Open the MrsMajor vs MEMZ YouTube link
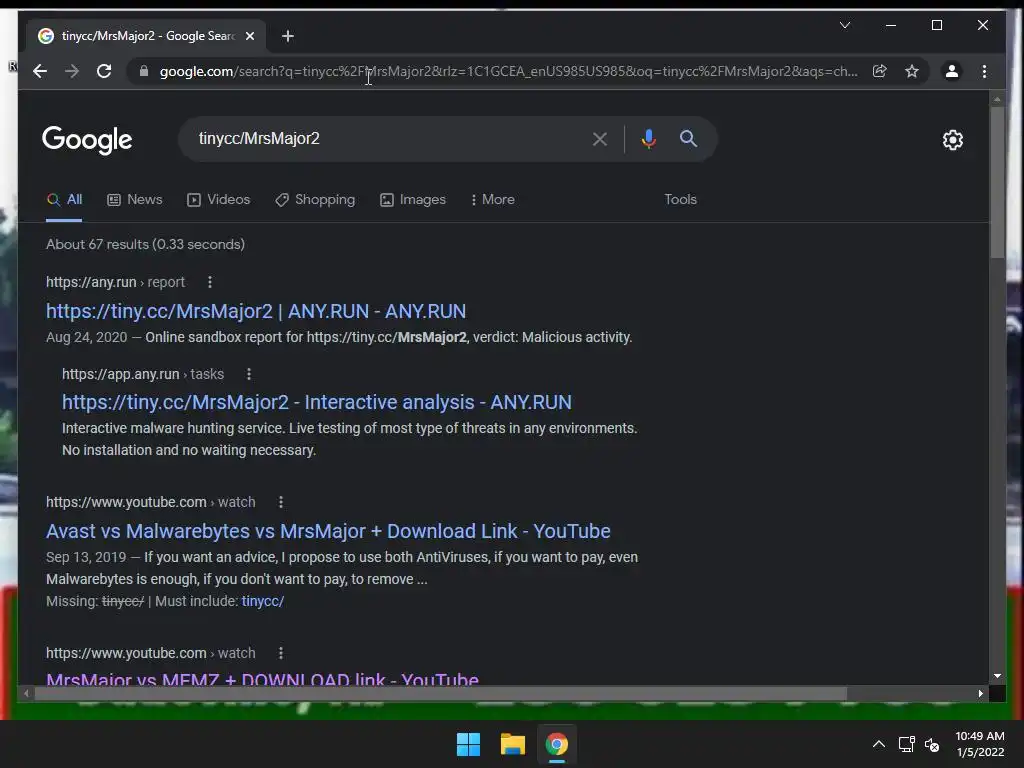Screen dimensions: 1024x768 click(x=263, y=679)
